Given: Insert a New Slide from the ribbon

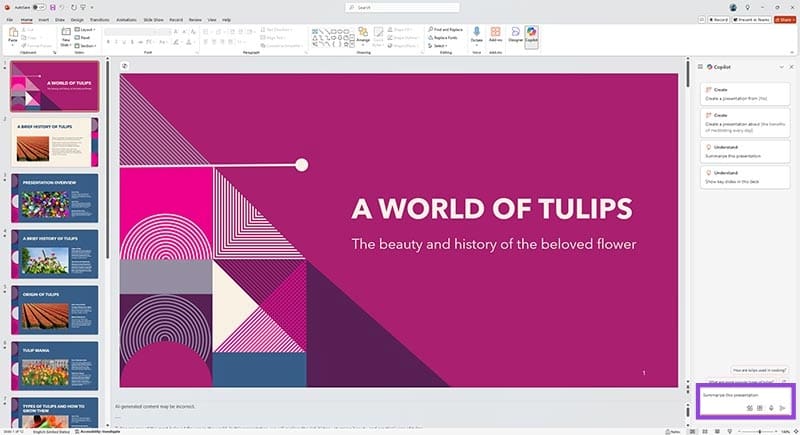Looking at the screenshot, I should pos(66,37).
